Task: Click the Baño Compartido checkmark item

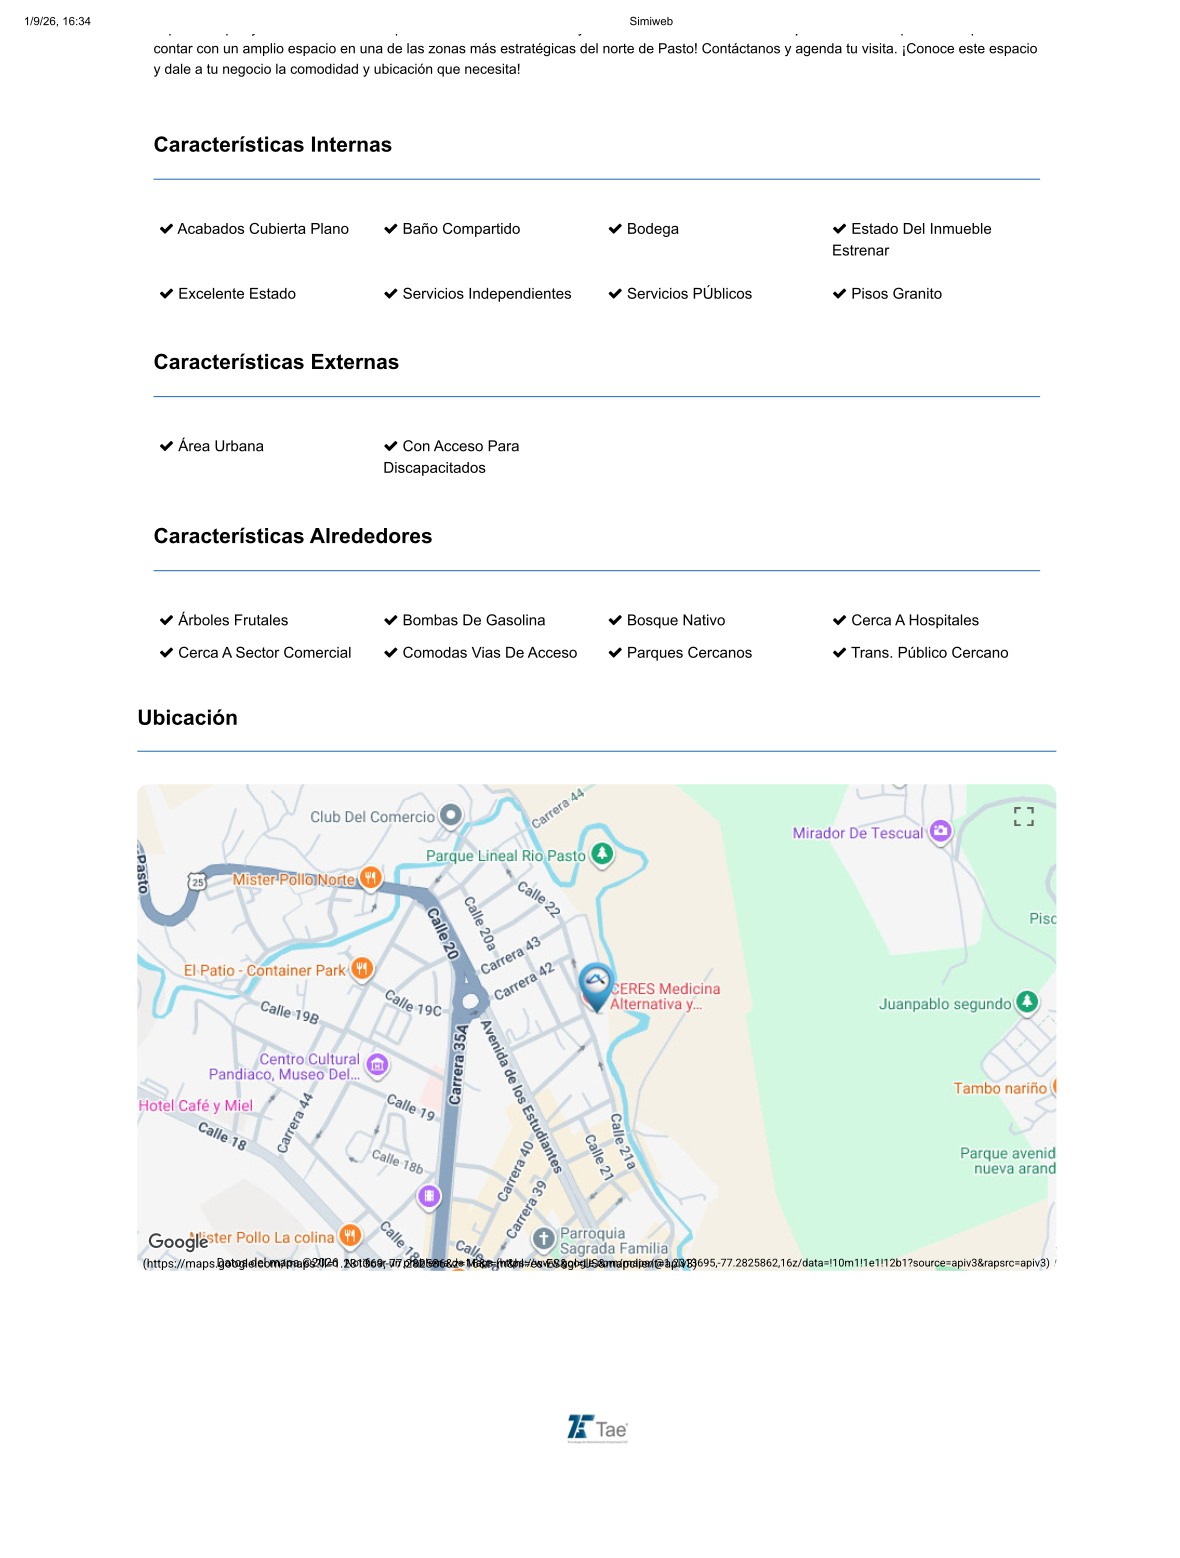Action: coord(452,229)
